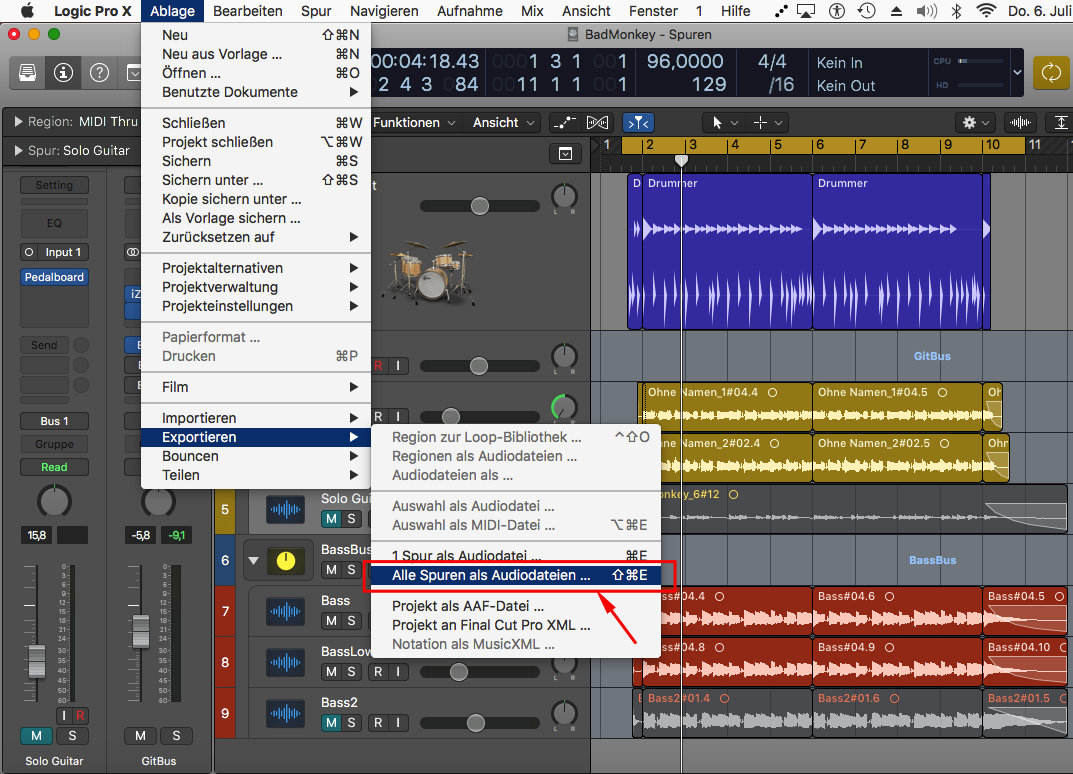The width and height of the screenshot is (1073, 774).
Task: Adjust the Drummer track volume slider
Action: coord(480,205)
